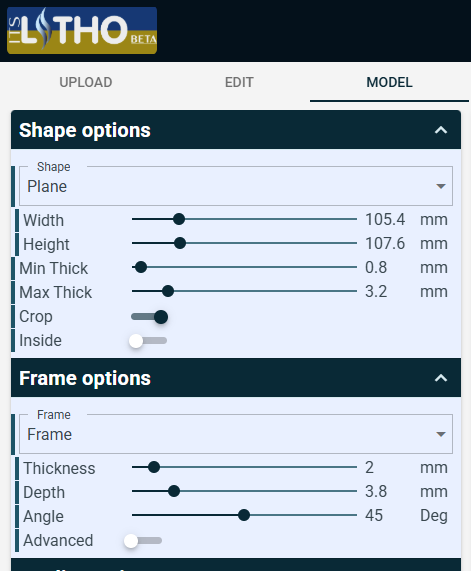Click the Max Thick slider knob
471x571 pixels.
(168, 291)
